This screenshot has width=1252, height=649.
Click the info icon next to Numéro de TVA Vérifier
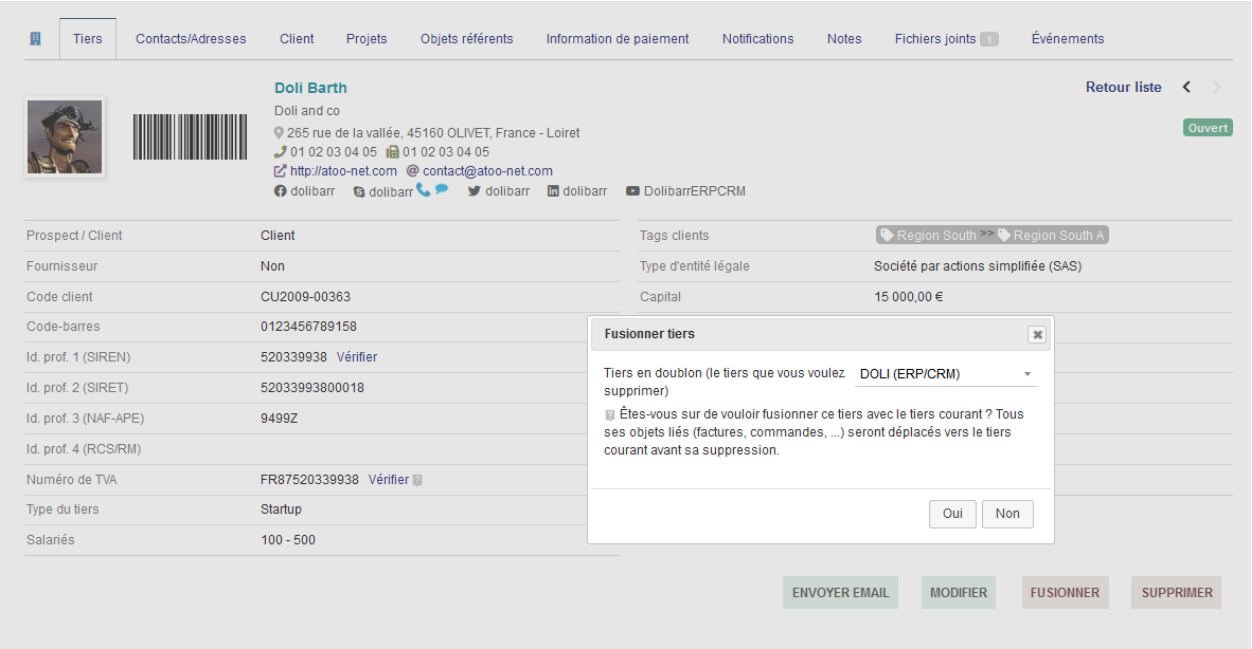click(417, 480)
